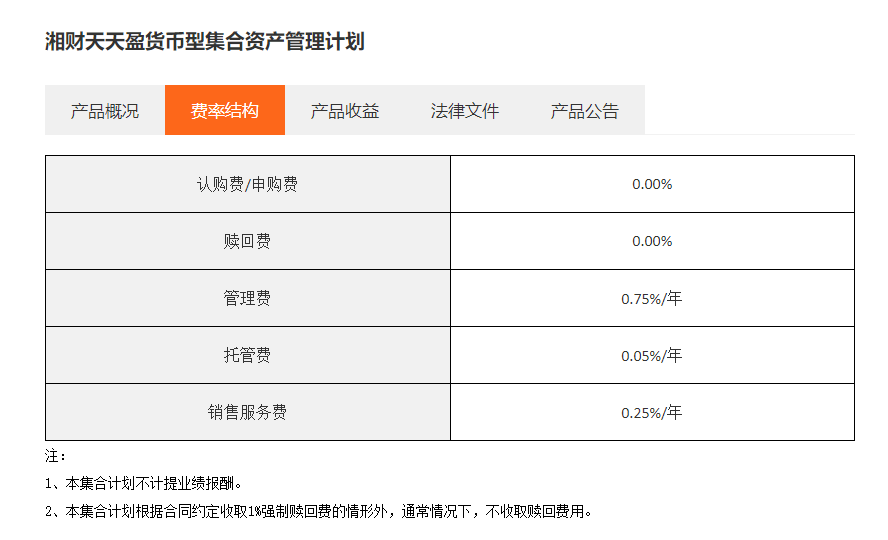Click the 销售服务费 row label

[247, 412]
